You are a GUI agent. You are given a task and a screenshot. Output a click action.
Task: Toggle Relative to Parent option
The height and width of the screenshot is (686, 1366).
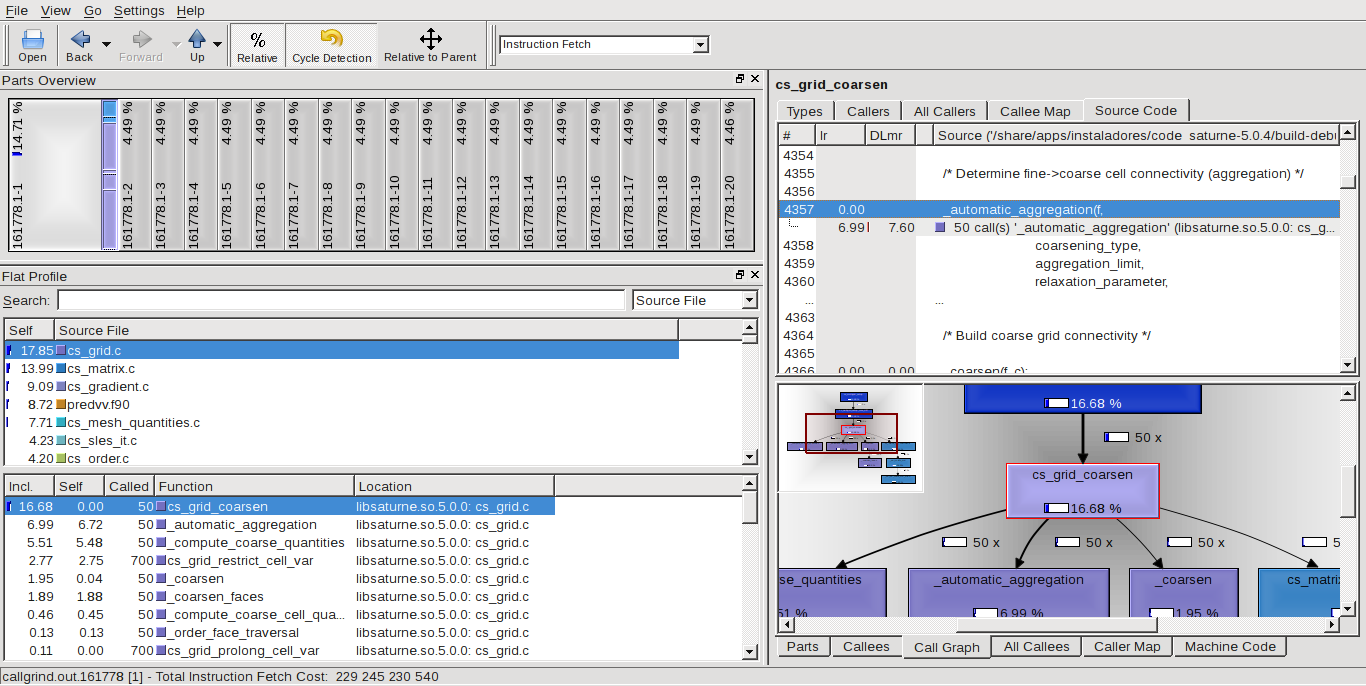pos(430,46)
